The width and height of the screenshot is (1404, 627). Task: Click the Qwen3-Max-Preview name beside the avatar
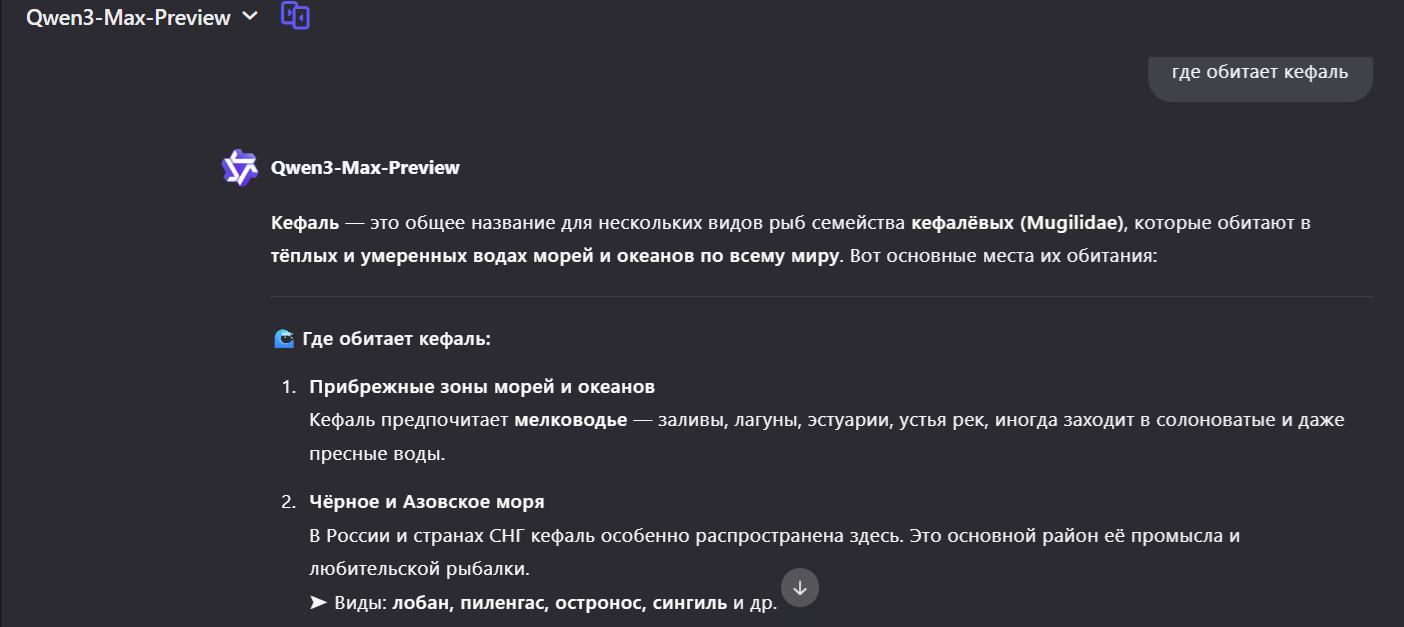click(x=365, y=168)
